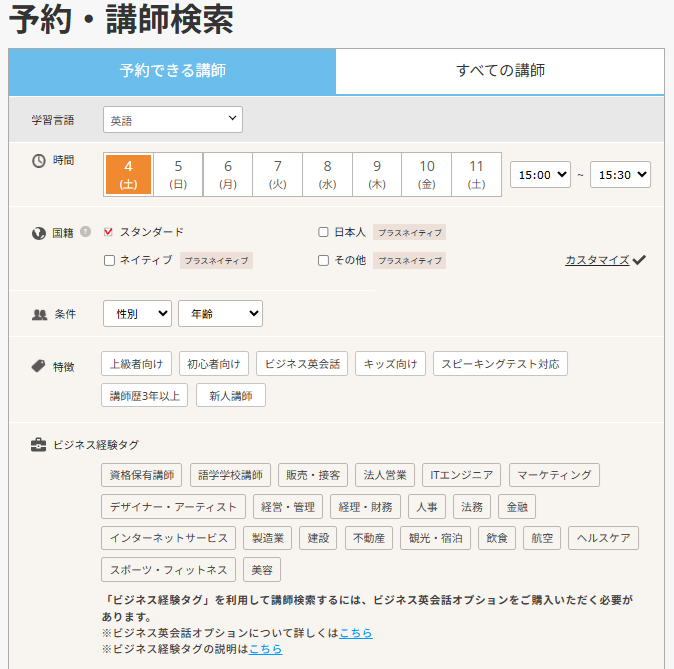
Task: Click the briefcase icon by ビジネス経験タグ
Action: pos(39,445)
